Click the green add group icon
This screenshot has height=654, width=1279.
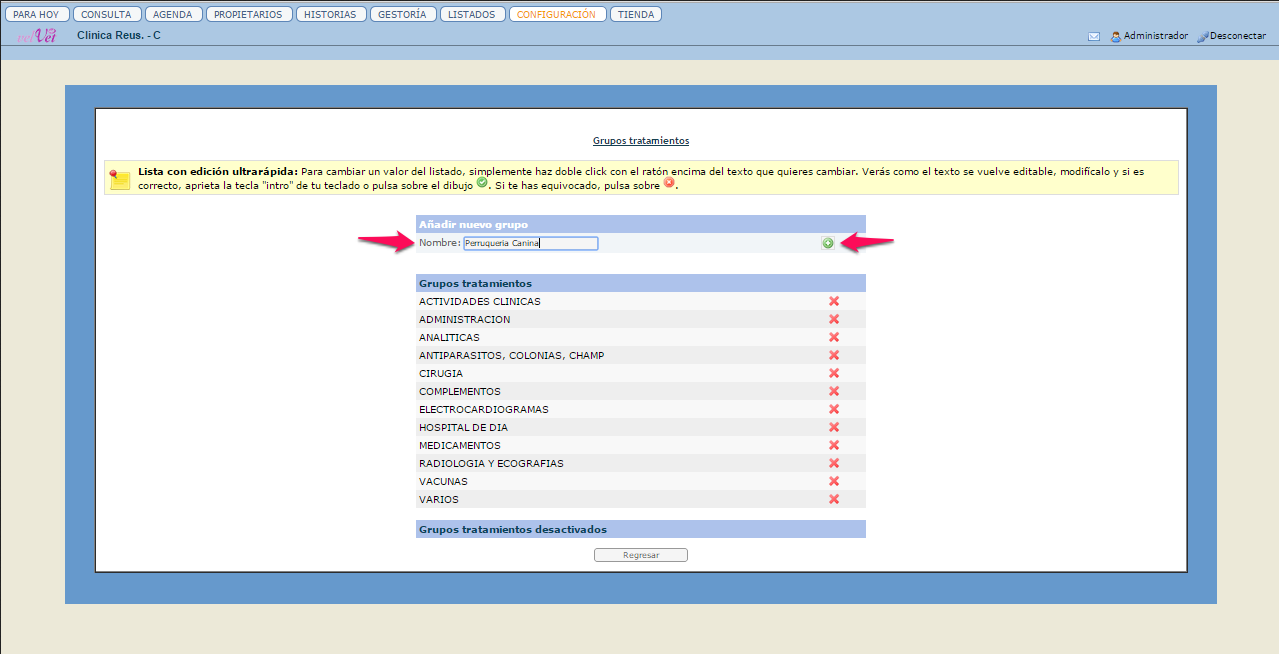click(828, 243)
